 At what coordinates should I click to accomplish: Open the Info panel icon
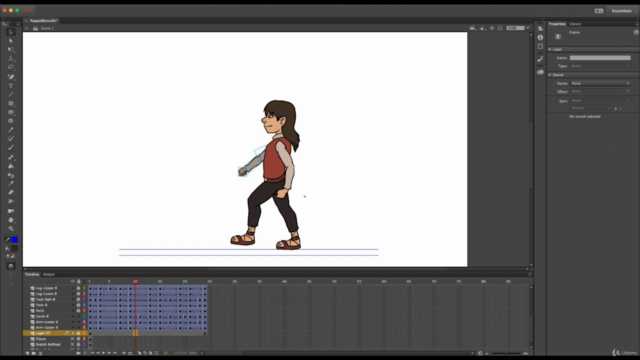point(540,38)
